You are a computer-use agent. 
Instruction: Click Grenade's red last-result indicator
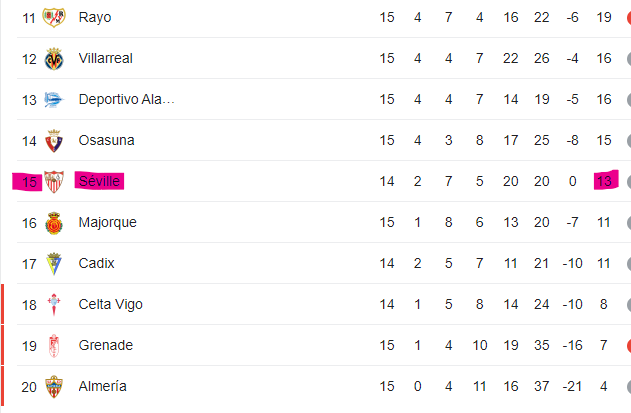(x=629, y=346)
